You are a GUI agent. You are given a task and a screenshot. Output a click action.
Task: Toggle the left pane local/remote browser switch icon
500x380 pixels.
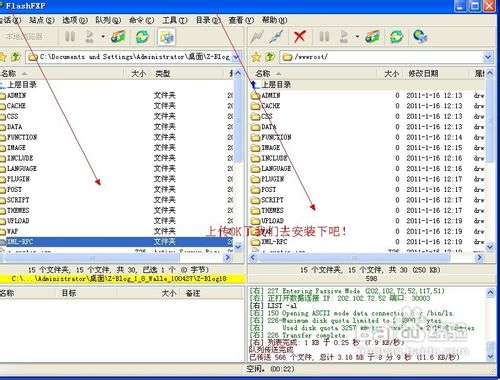(x=166, y=37)
